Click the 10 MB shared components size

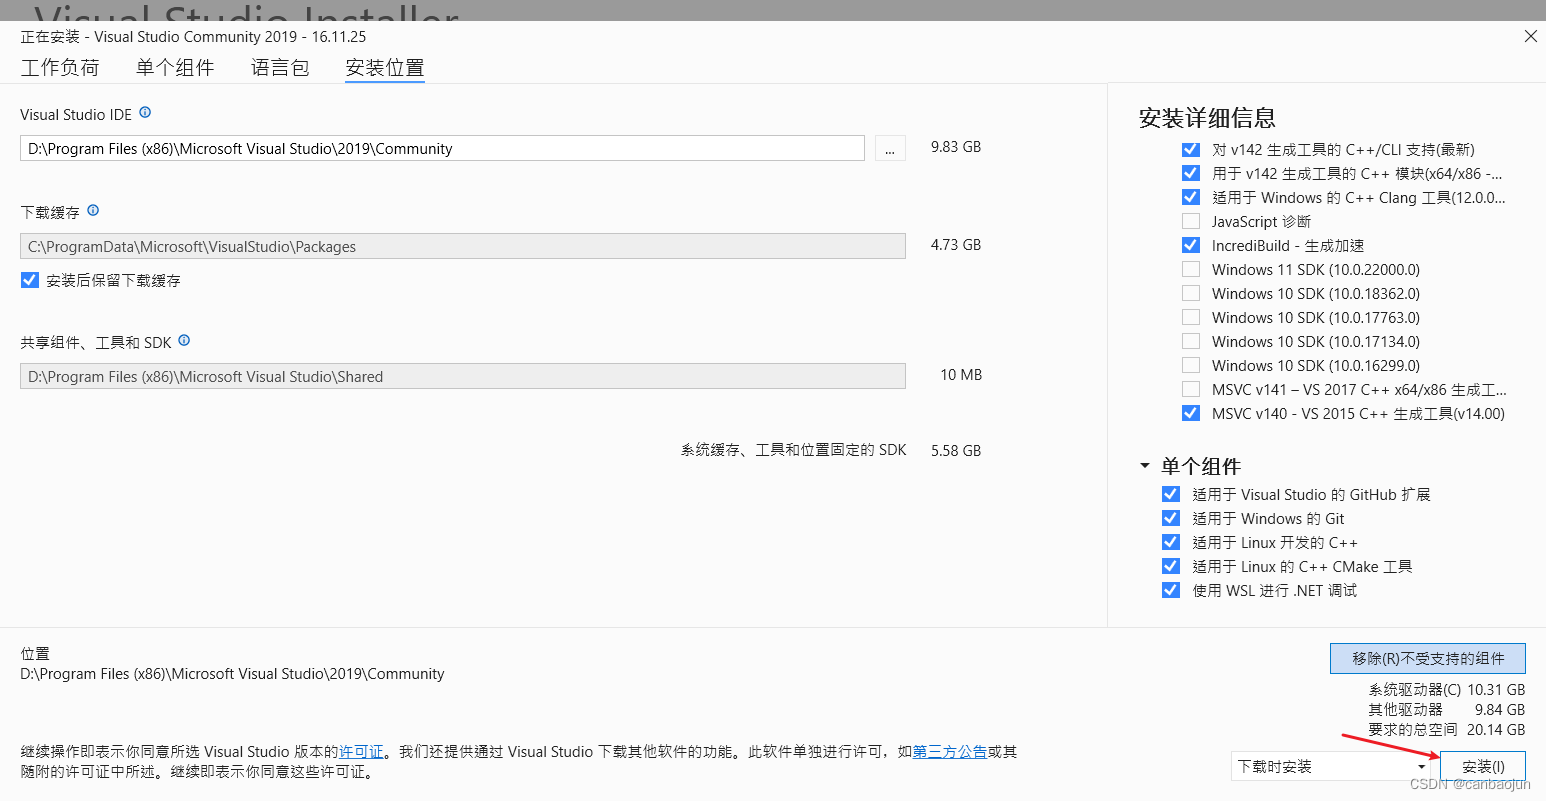pos(961,375)
